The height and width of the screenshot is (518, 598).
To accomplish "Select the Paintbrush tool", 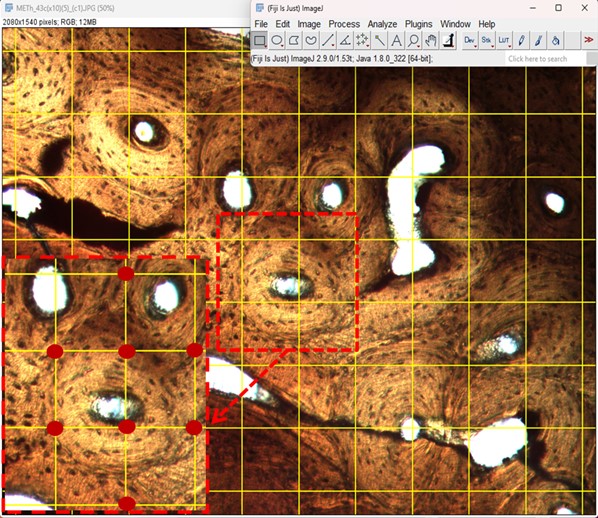I will pyautogui.click(x=538, y=40).
